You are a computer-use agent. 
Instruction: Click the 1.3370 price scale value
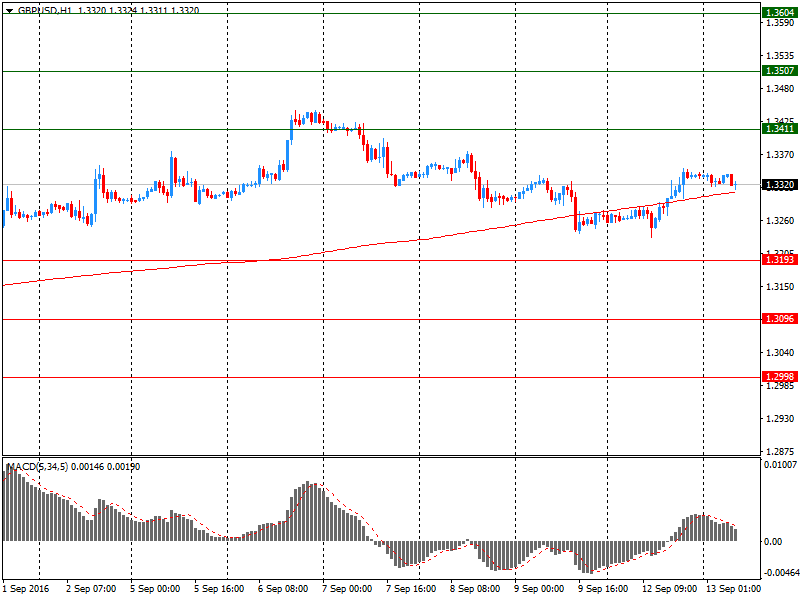[x=780, y=154]
